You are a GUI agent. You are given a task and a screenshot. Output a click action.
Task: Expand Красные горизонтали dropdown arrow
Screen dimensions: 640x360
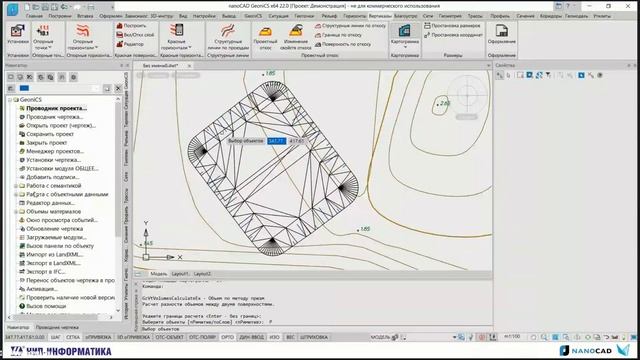pos(189,48)
